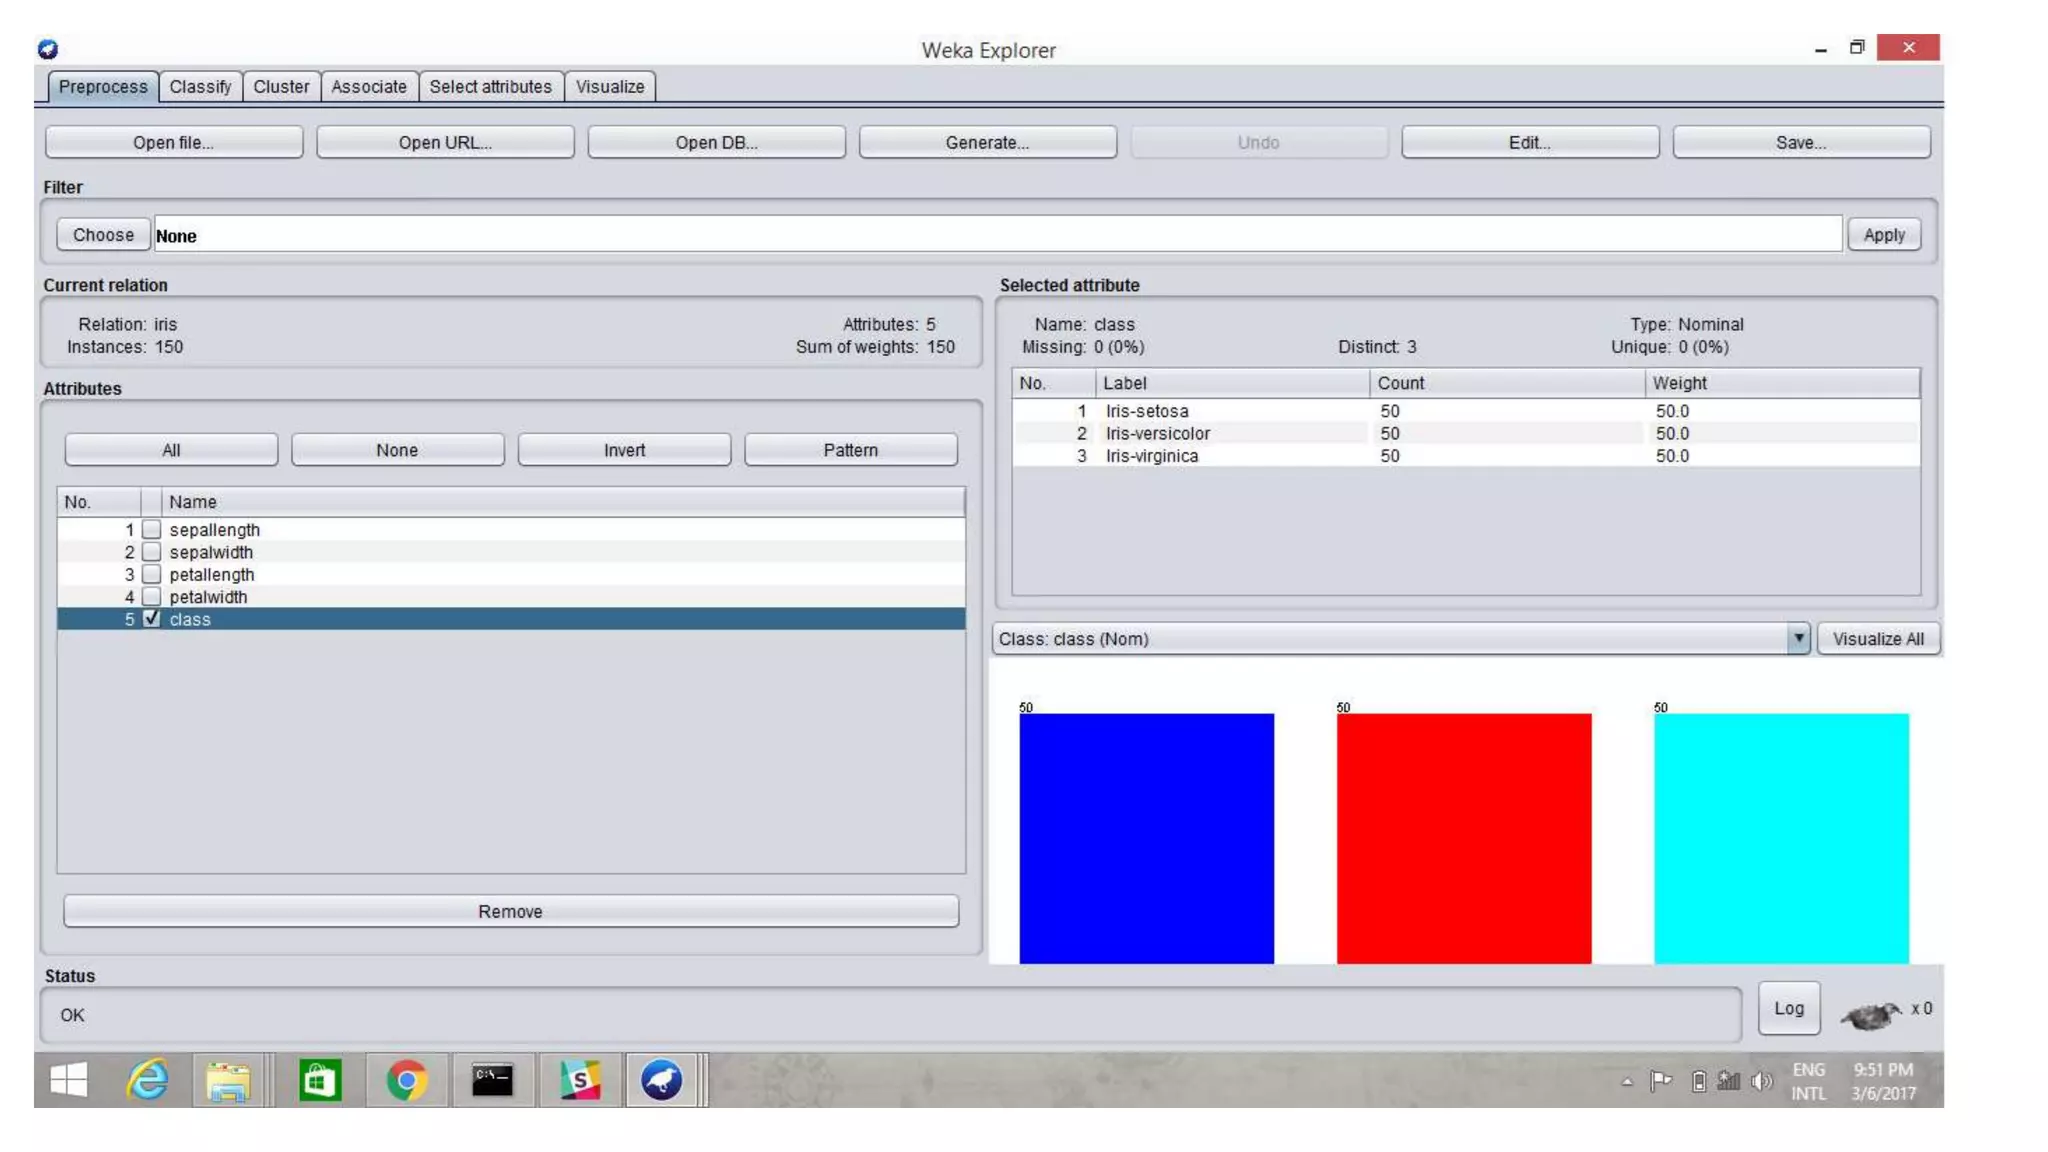Viewport: 2048px width, 1152px height.
Task: Click the Generate... button
Action: pyautogui.click(x=988, y=142)
